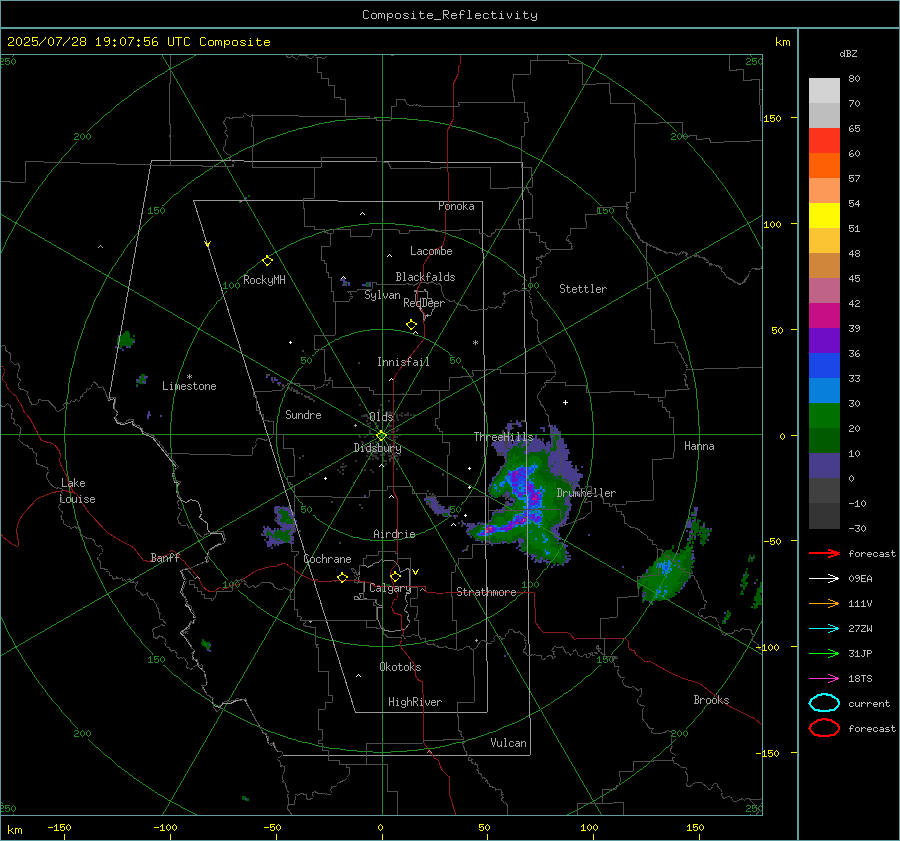Select the red swatch in dBZ scale
This screenshot has width=900, height=841.
point(824,141)
